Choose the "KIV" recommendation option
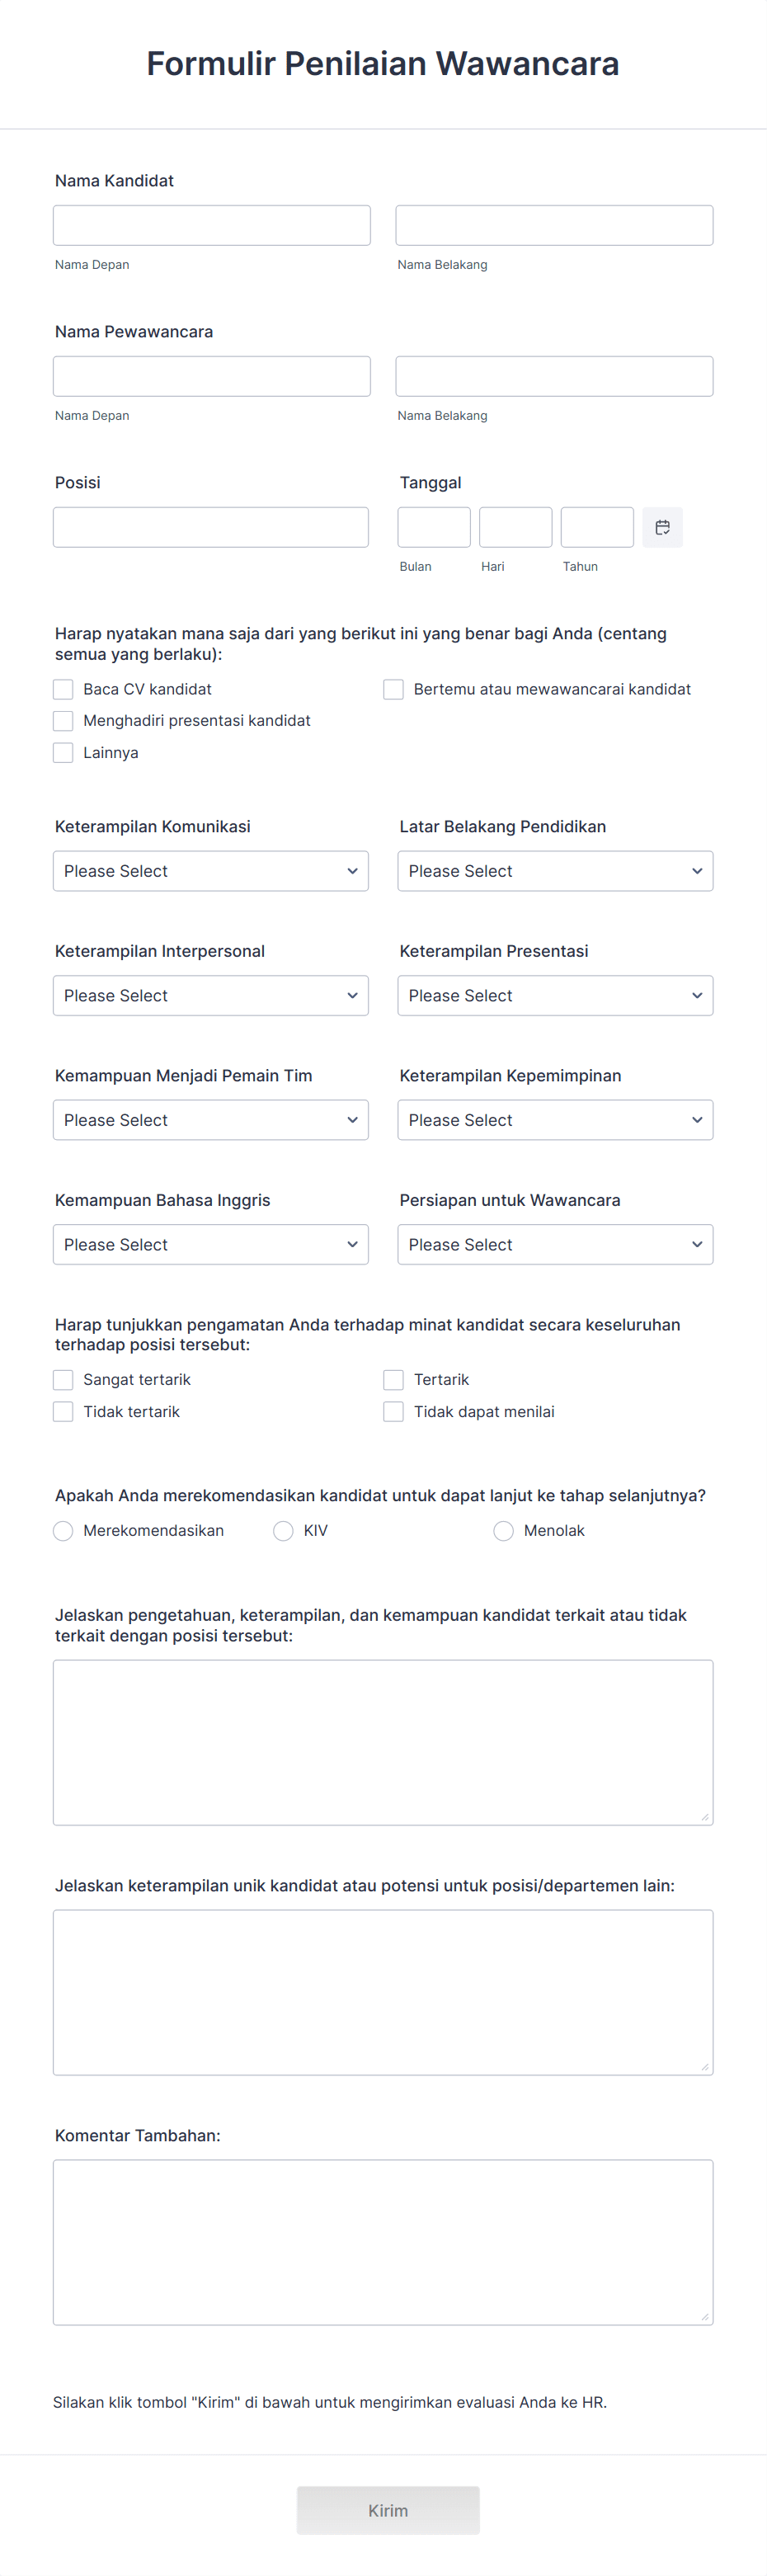 point(282,1530)
